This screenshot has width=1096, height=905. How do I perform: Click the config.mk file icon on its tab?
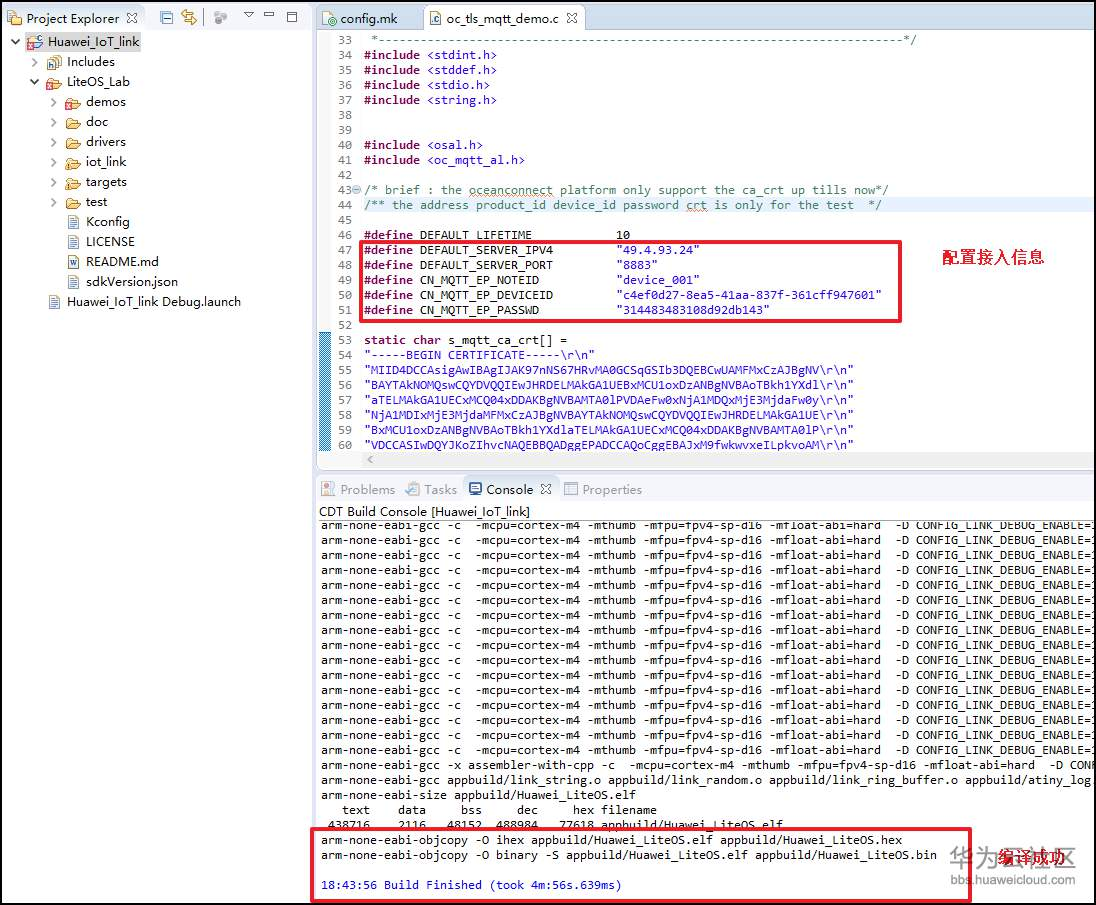click(328, 17)
